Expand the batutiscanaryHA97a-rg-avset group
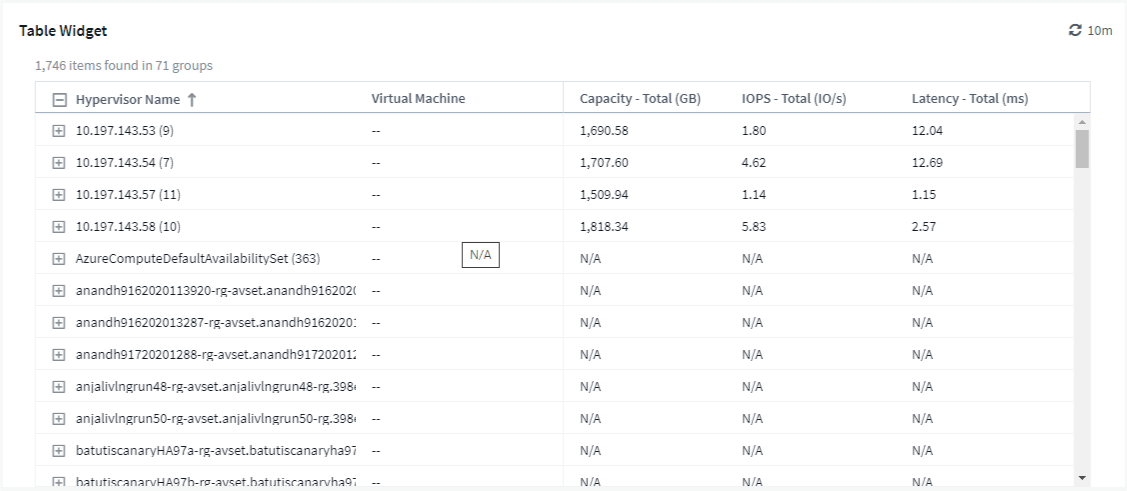The height and width of the screenshot is (491, 1127). 59,450
